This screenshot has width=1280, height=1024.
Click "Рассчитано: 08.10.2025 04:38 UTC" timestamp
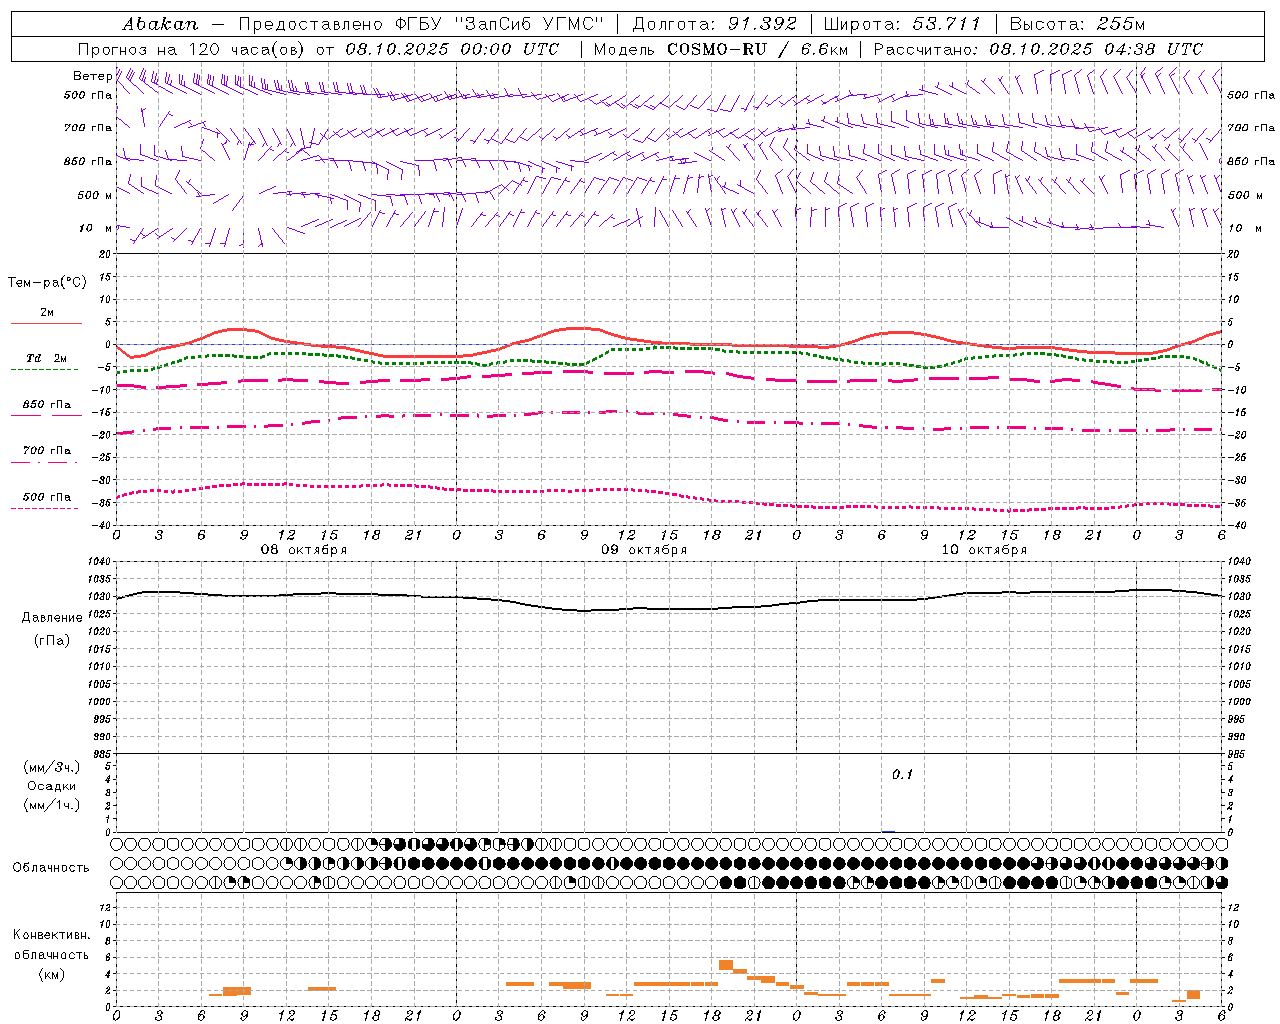(x=1038, y=49)
